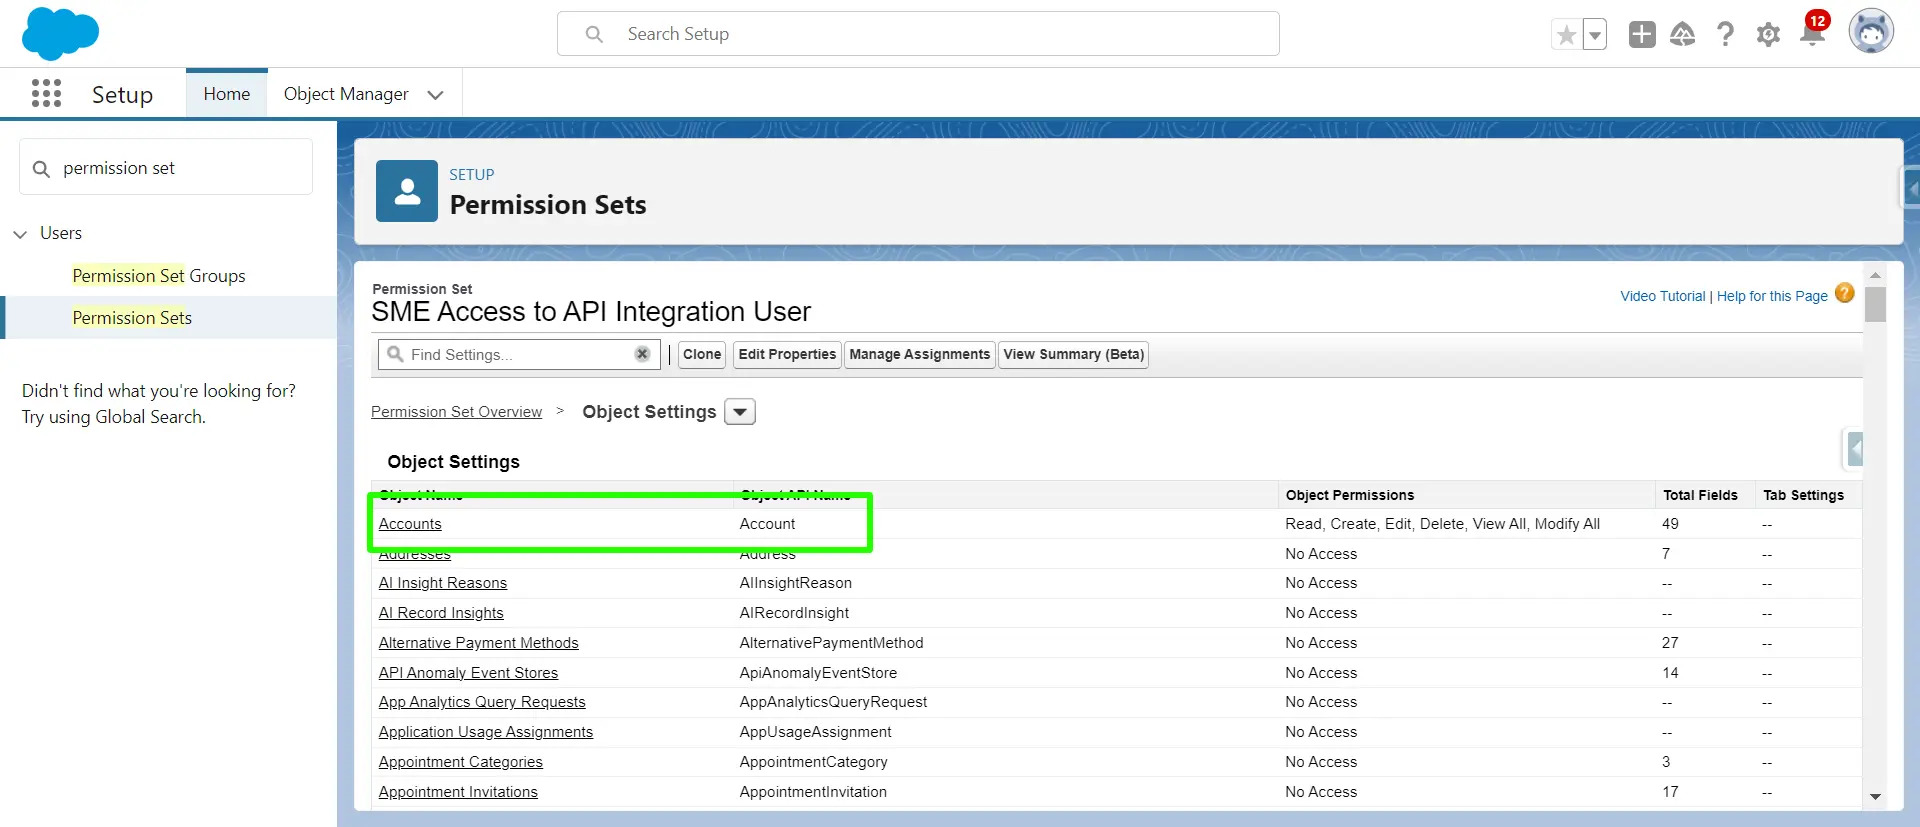View notifications via the bell icon

click(x=1811, y=35)
